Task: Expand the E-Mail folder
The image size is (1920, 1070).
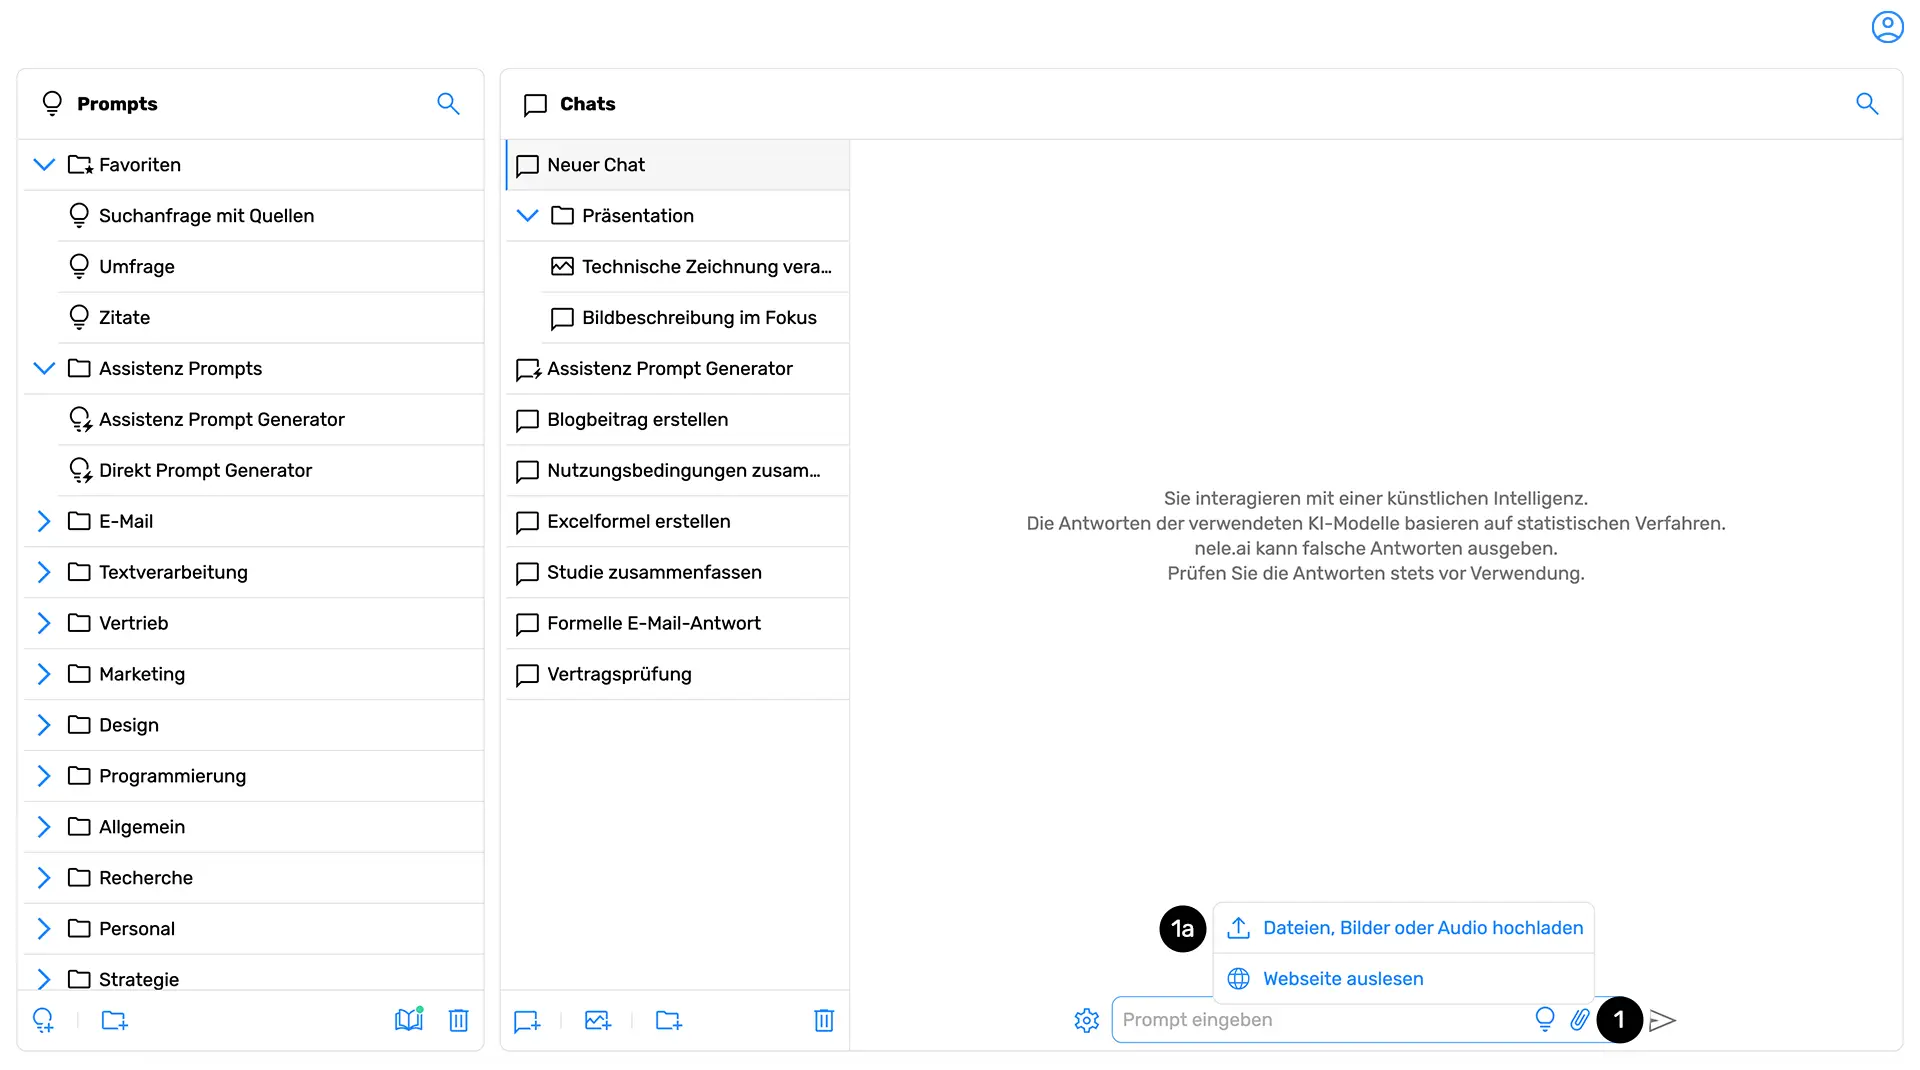Action: pyautogui.click(x=44, y=521)
